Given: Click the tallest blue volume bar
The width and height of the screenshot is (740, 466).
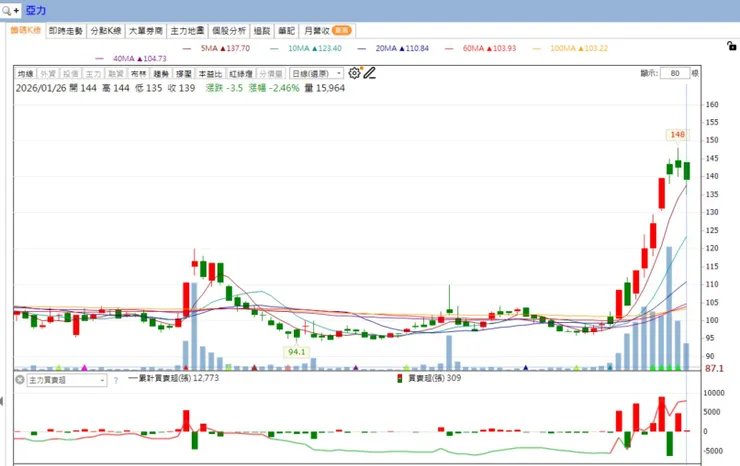Looking at the screenshot, I should pos(669,308).
